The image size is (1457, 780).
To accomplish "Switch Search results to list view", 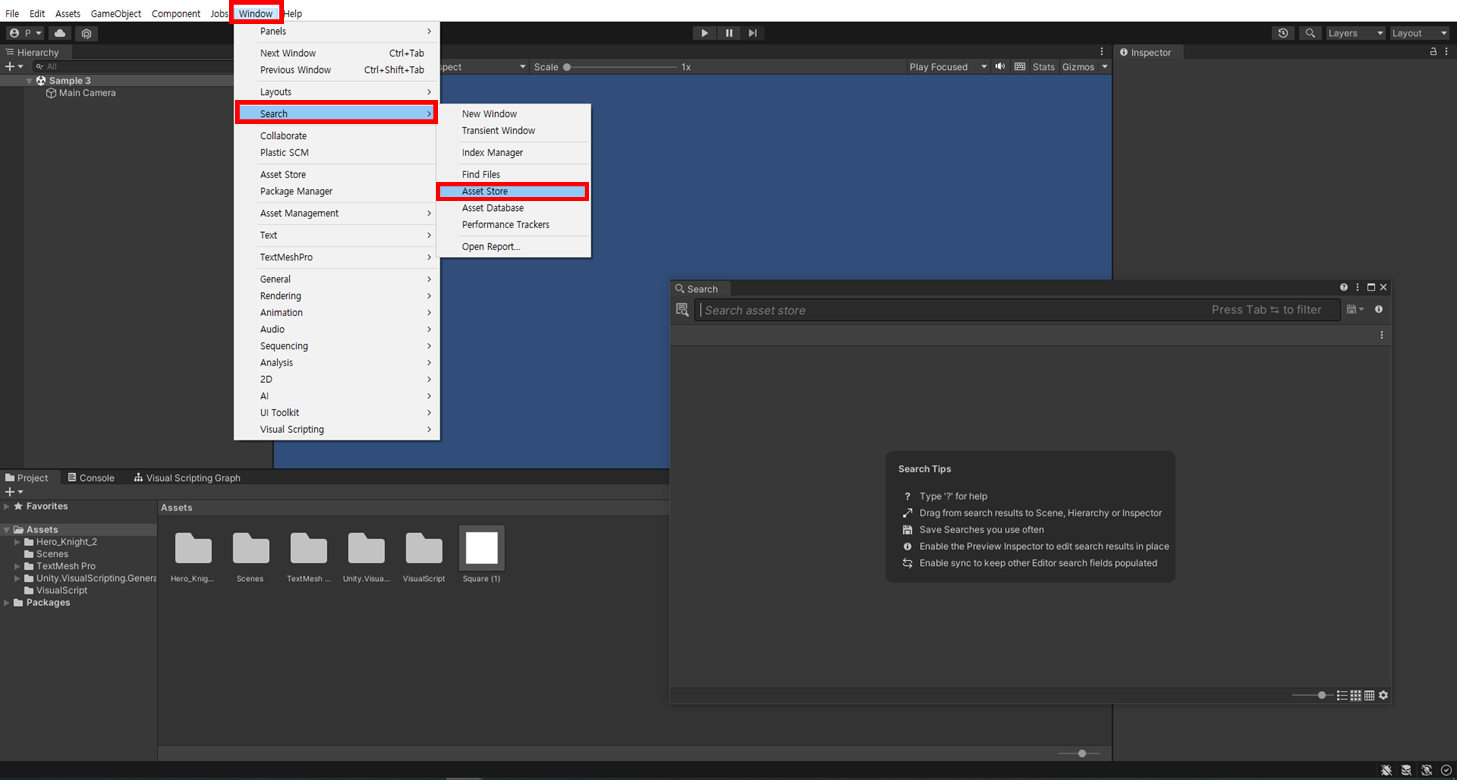I will click(1342, 695).
